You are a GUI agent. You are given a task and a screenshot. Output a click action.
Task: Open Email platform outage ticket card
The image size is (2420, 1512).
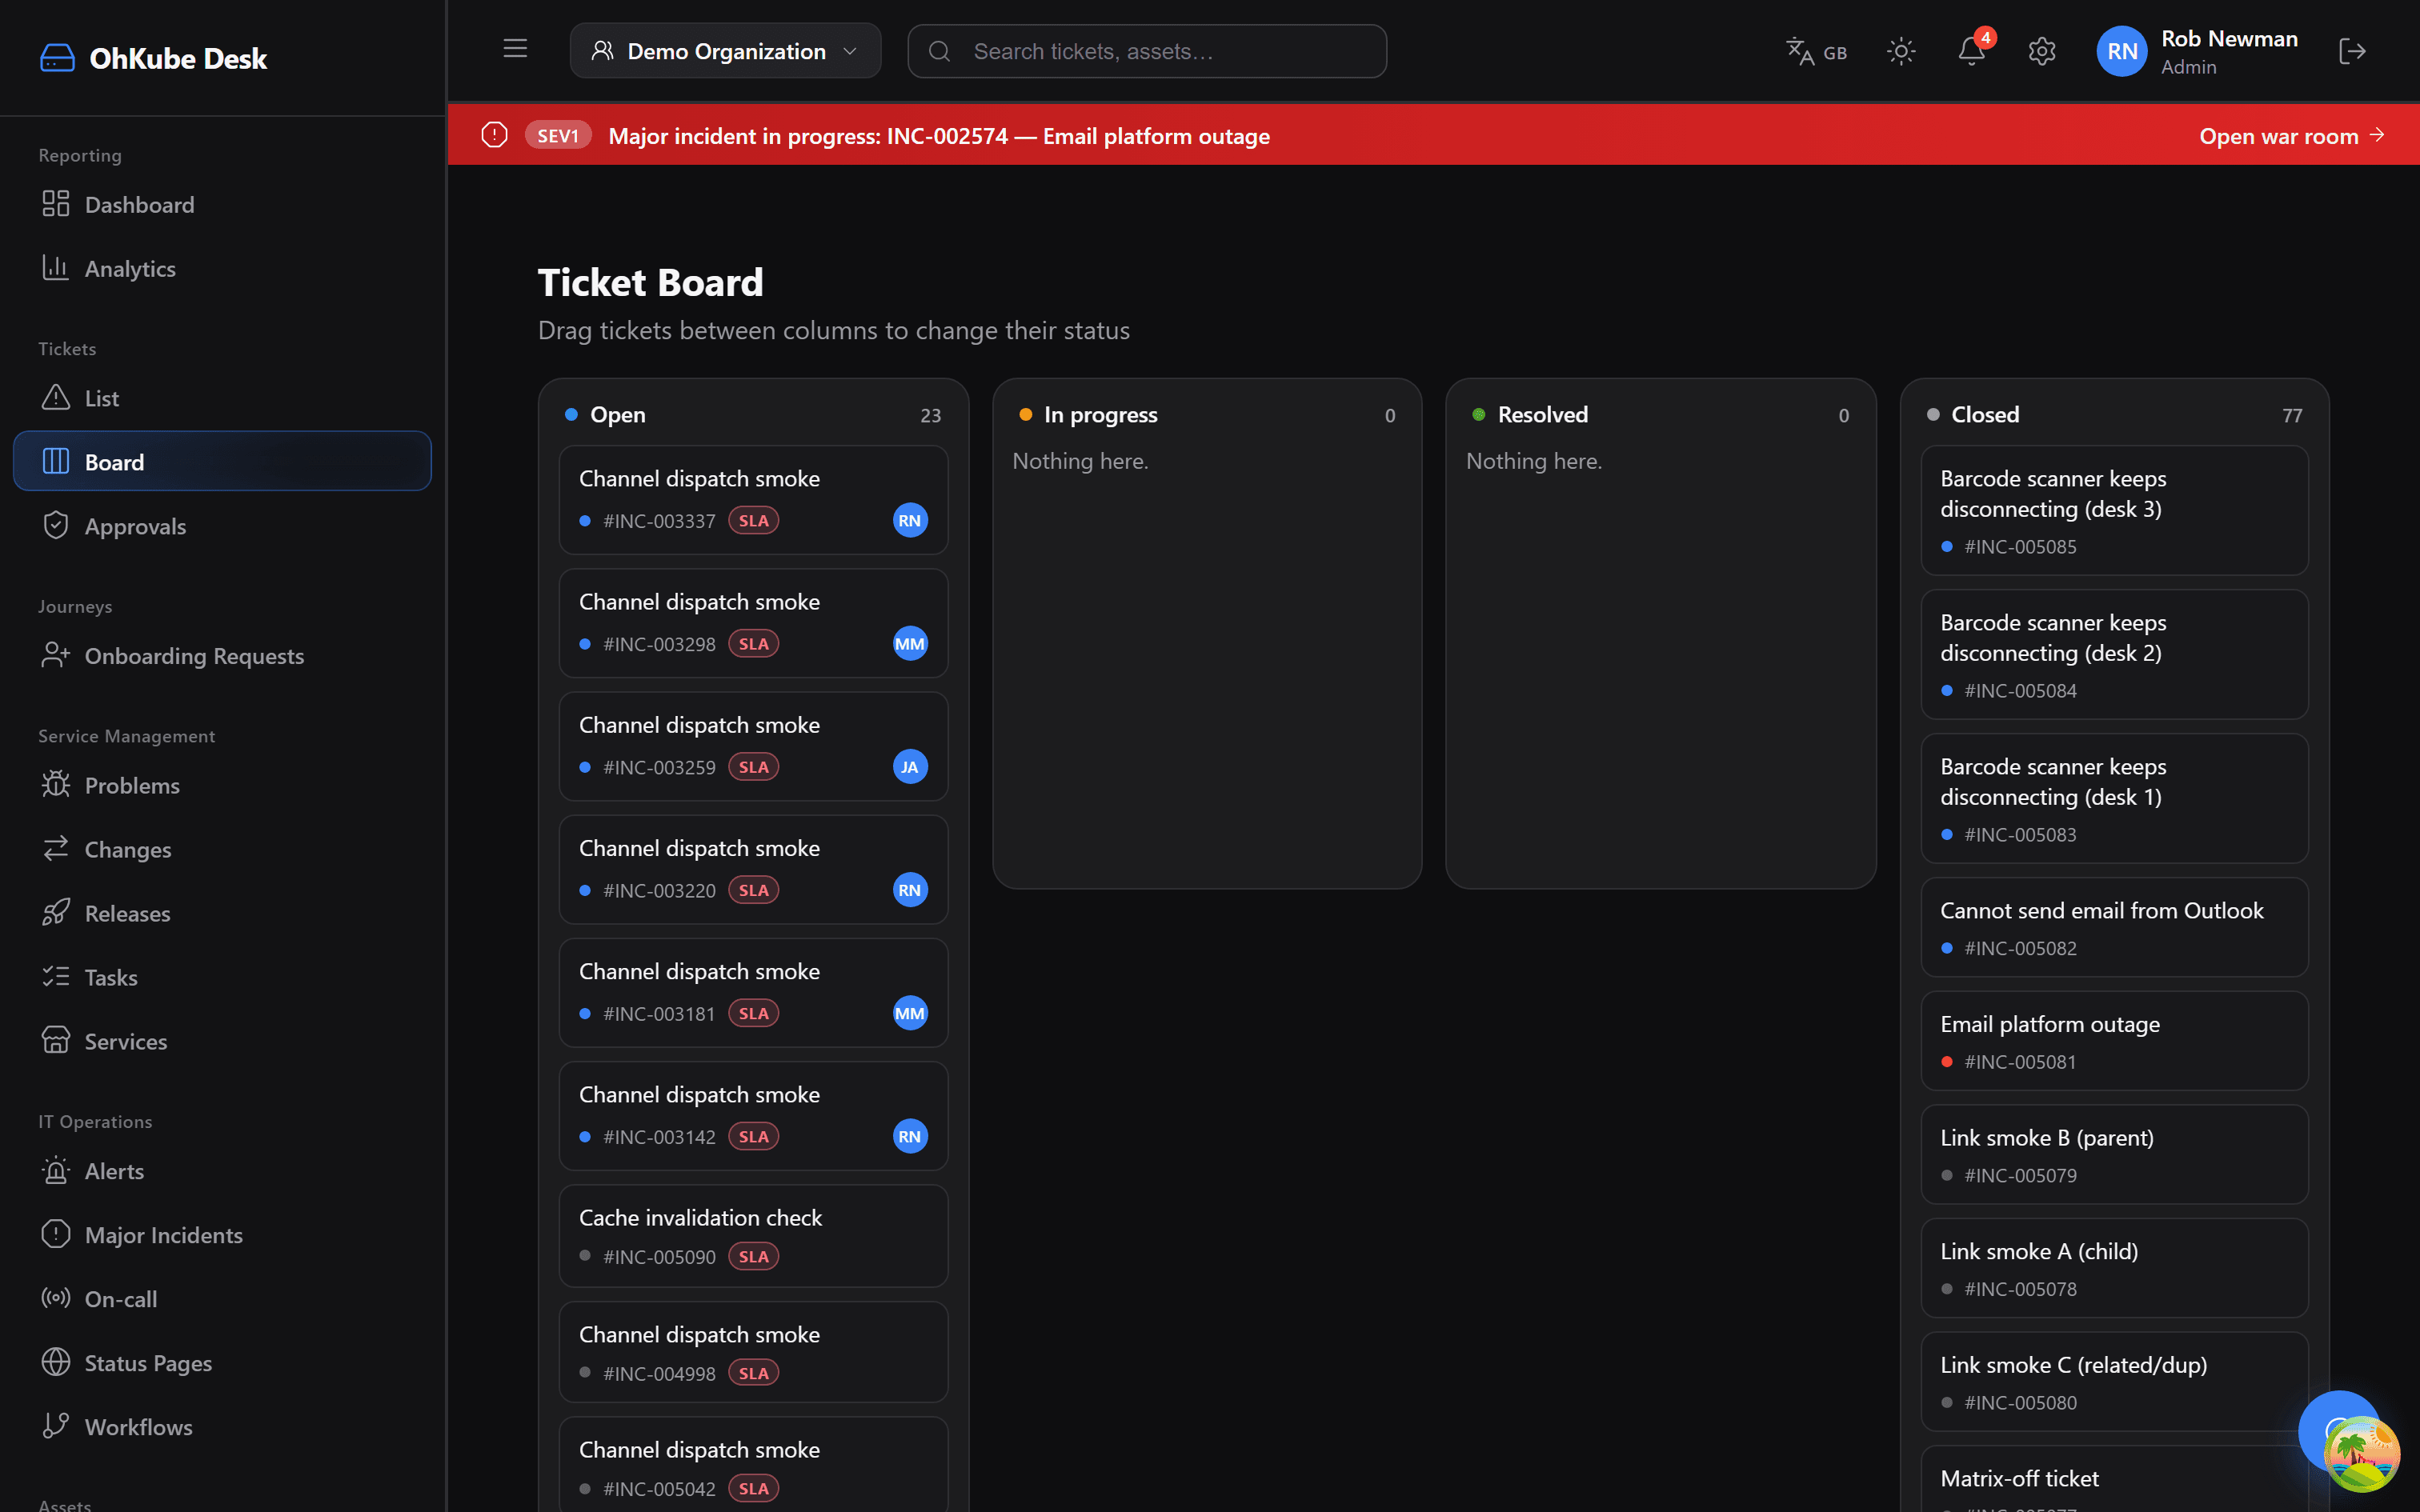(x=2114, y=1041)
